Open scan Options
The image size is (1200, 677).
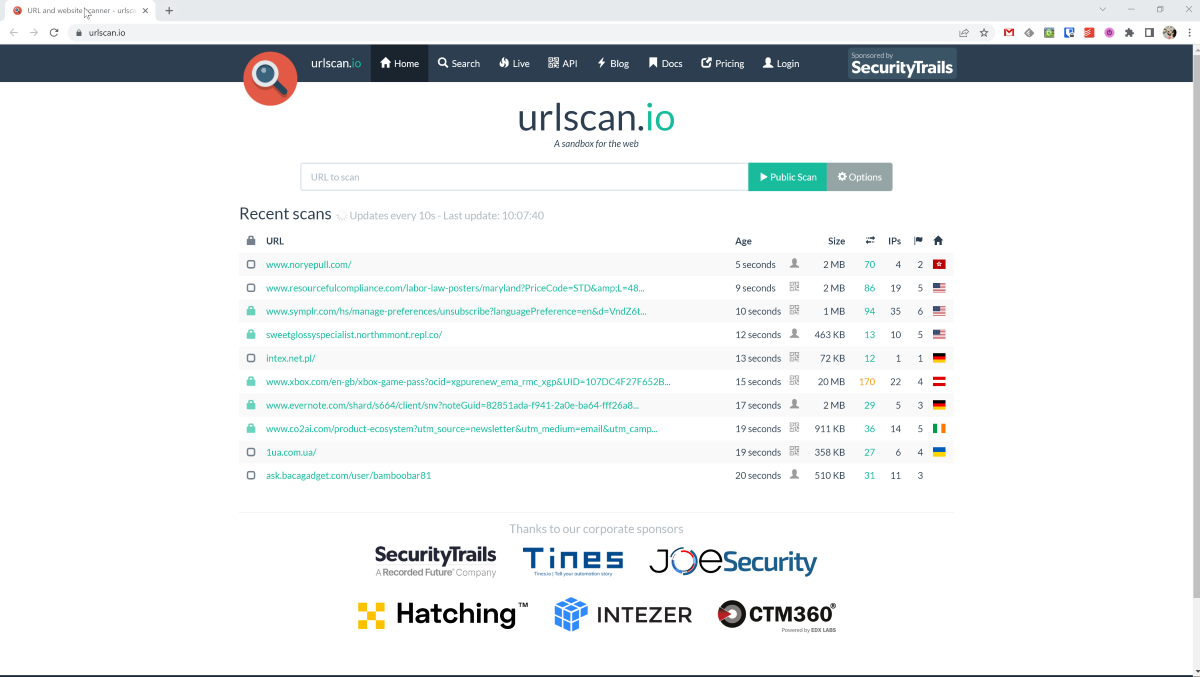(x=860, y=177)
